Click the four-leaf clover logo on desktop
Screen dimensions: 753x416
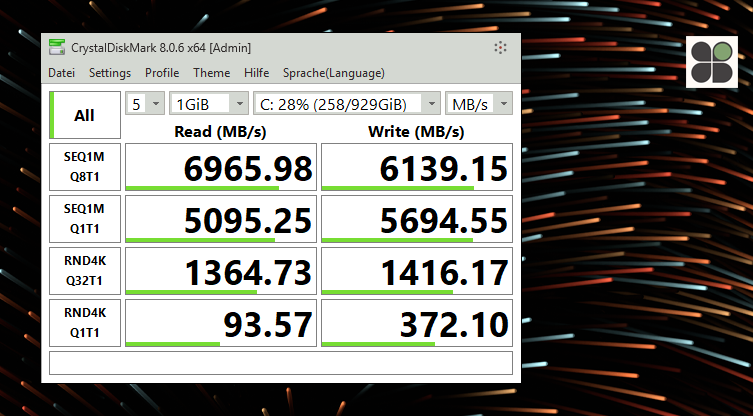click(712, 62)
